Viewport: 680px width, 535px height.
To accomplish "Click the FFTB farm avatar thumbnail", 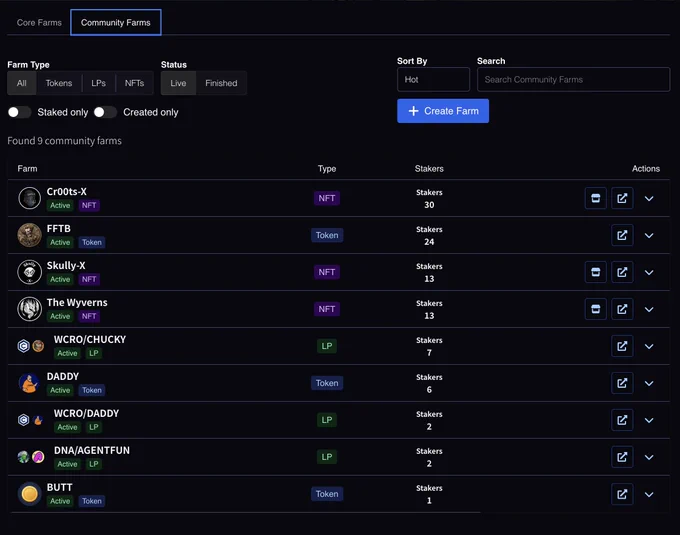I will tap(29, 235).
